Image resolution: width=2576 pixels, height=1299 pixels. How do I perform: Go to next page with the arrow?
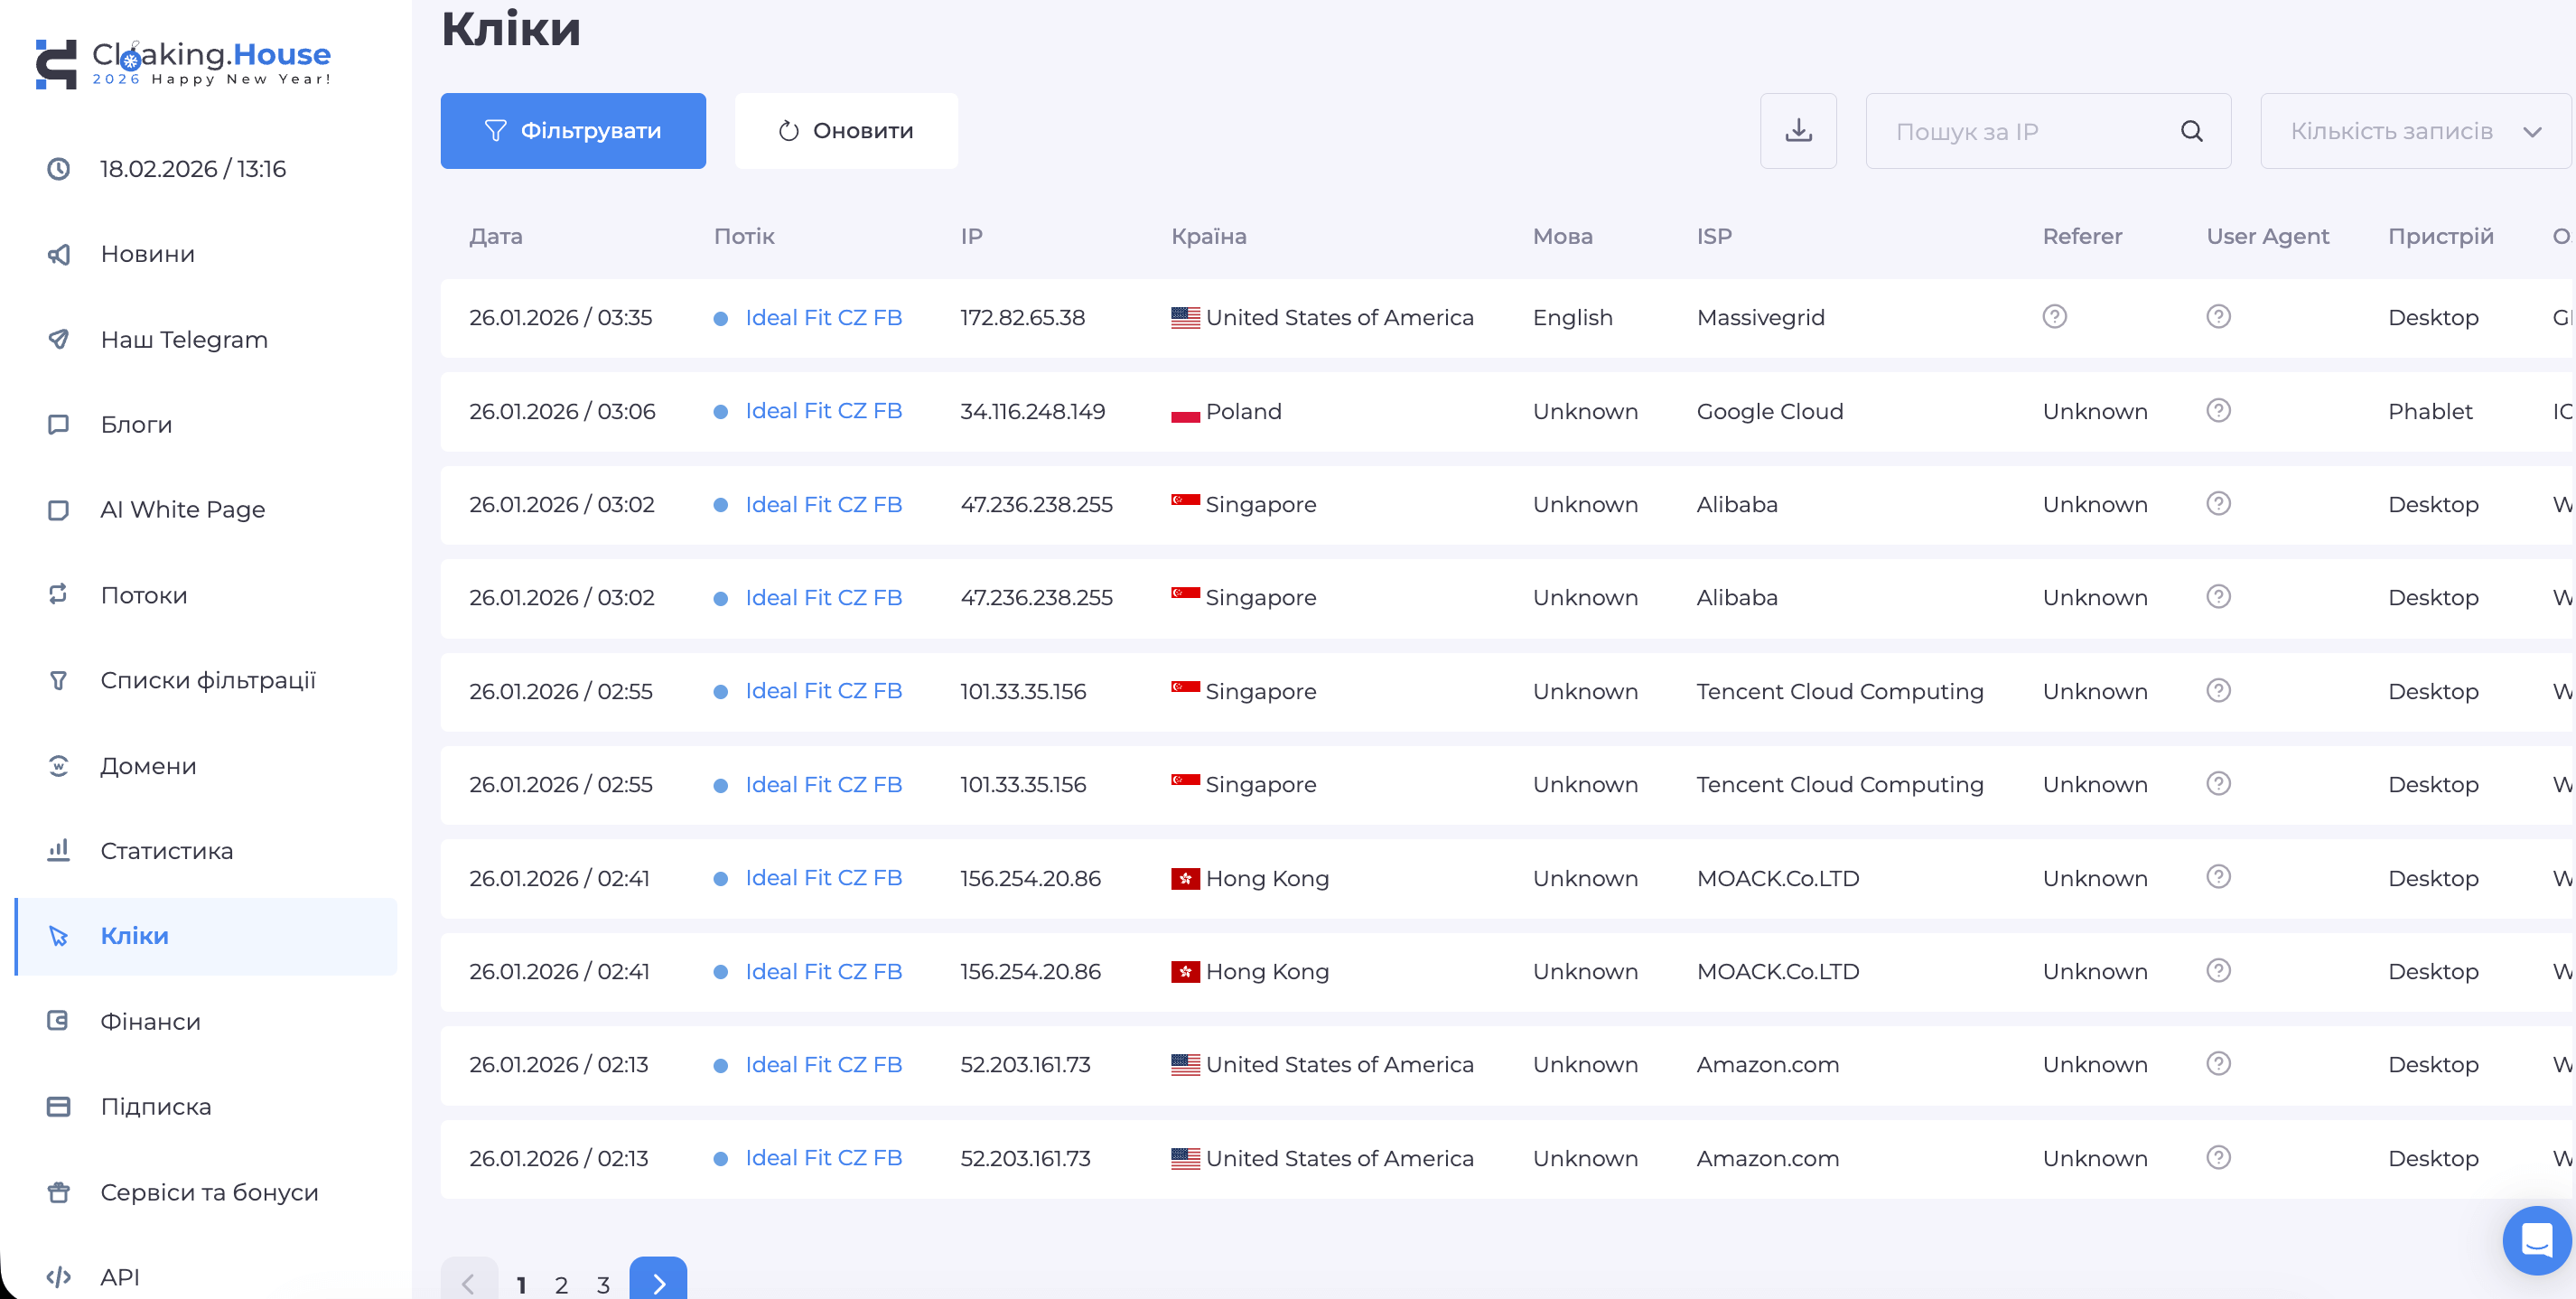click(x=658, y=1282)
